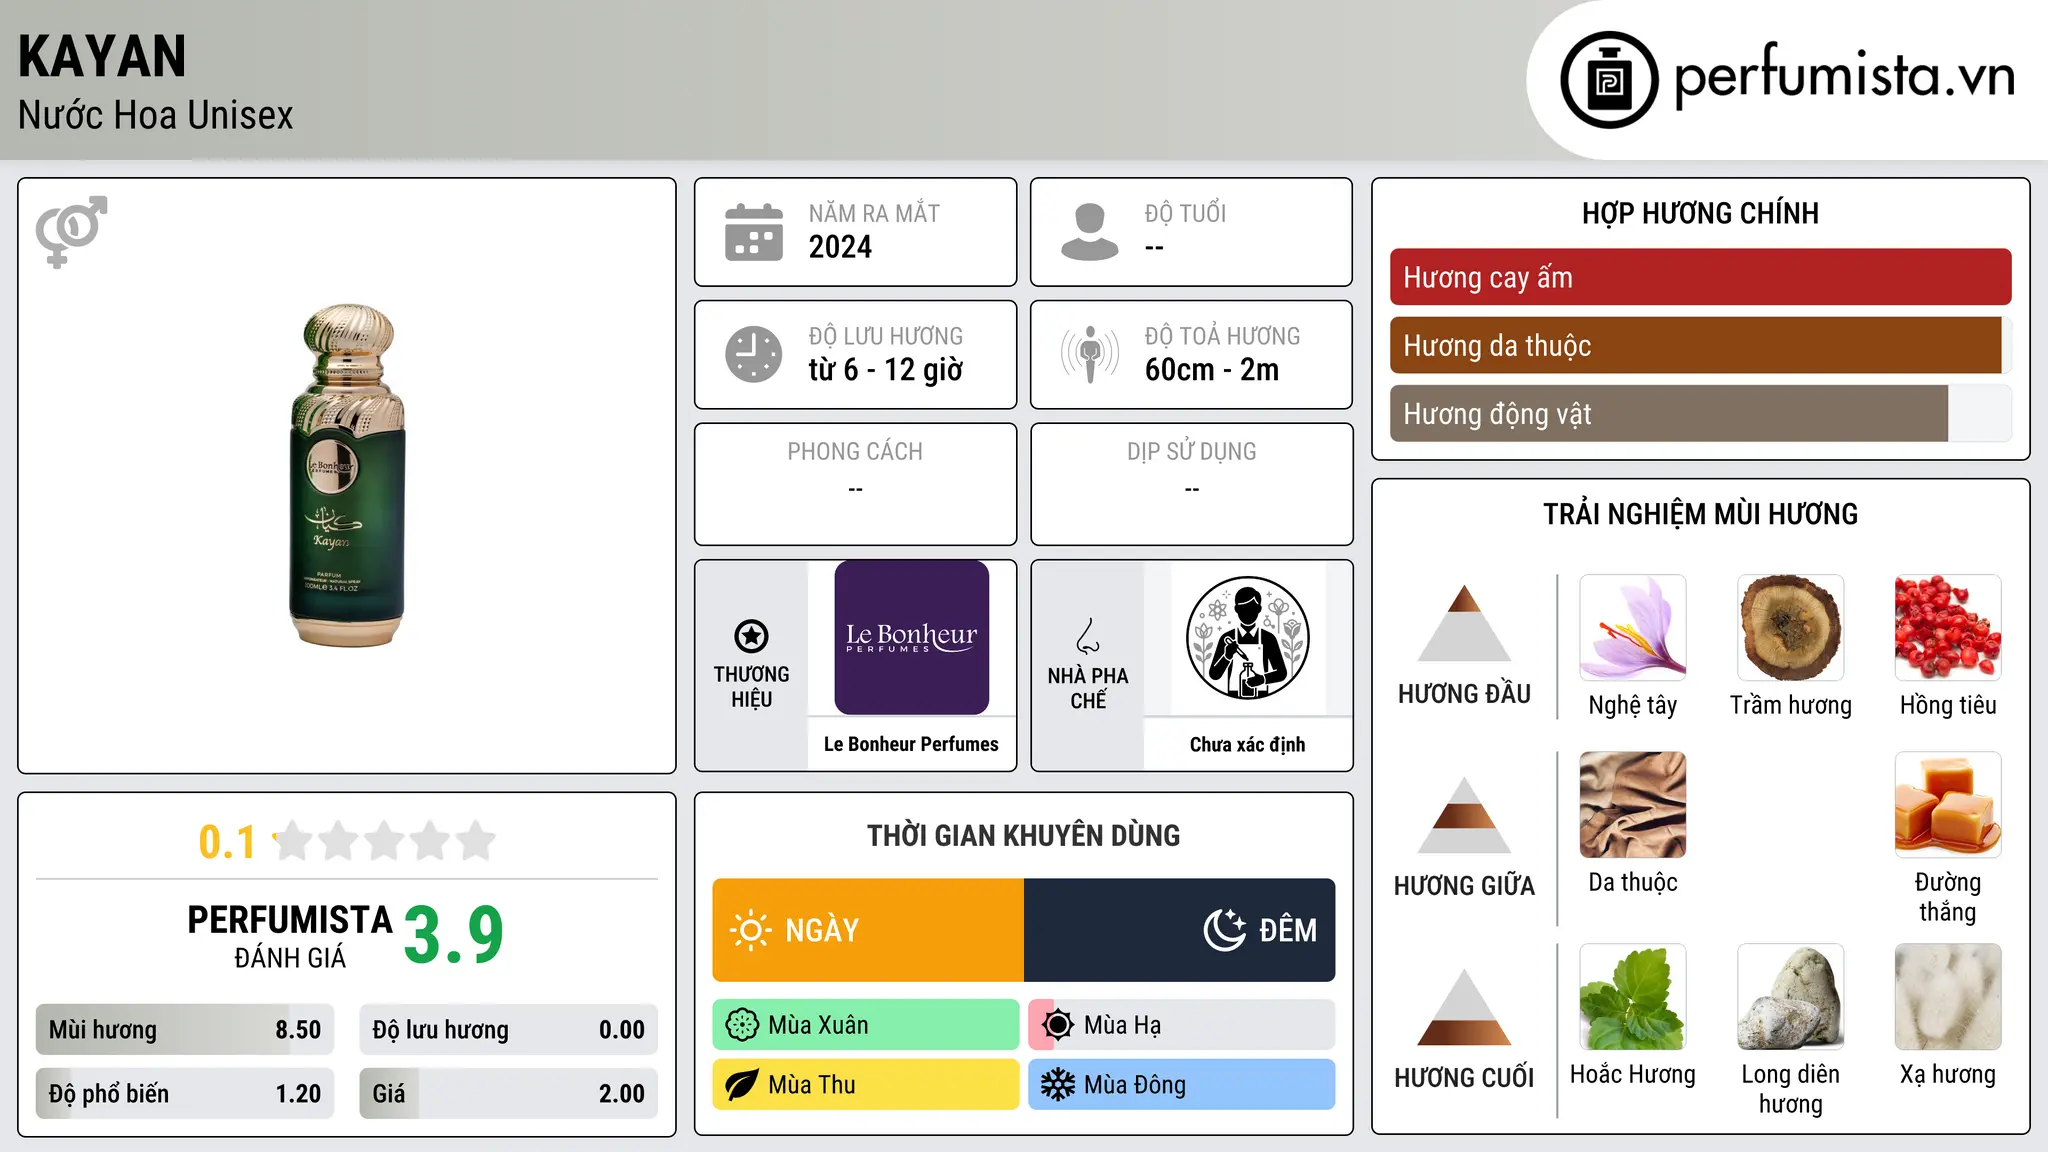Select the Đêm nighttime panel
Image resolution: width=2048 pixels, height=1152 pixels.
(x=1180, y=930)
